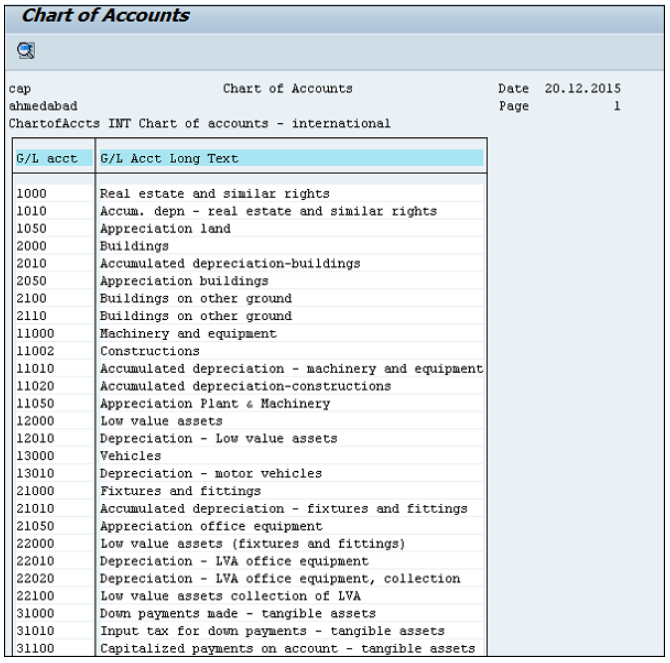
Task: Click Machinery and equipment entry
Action: pos(188,334)
